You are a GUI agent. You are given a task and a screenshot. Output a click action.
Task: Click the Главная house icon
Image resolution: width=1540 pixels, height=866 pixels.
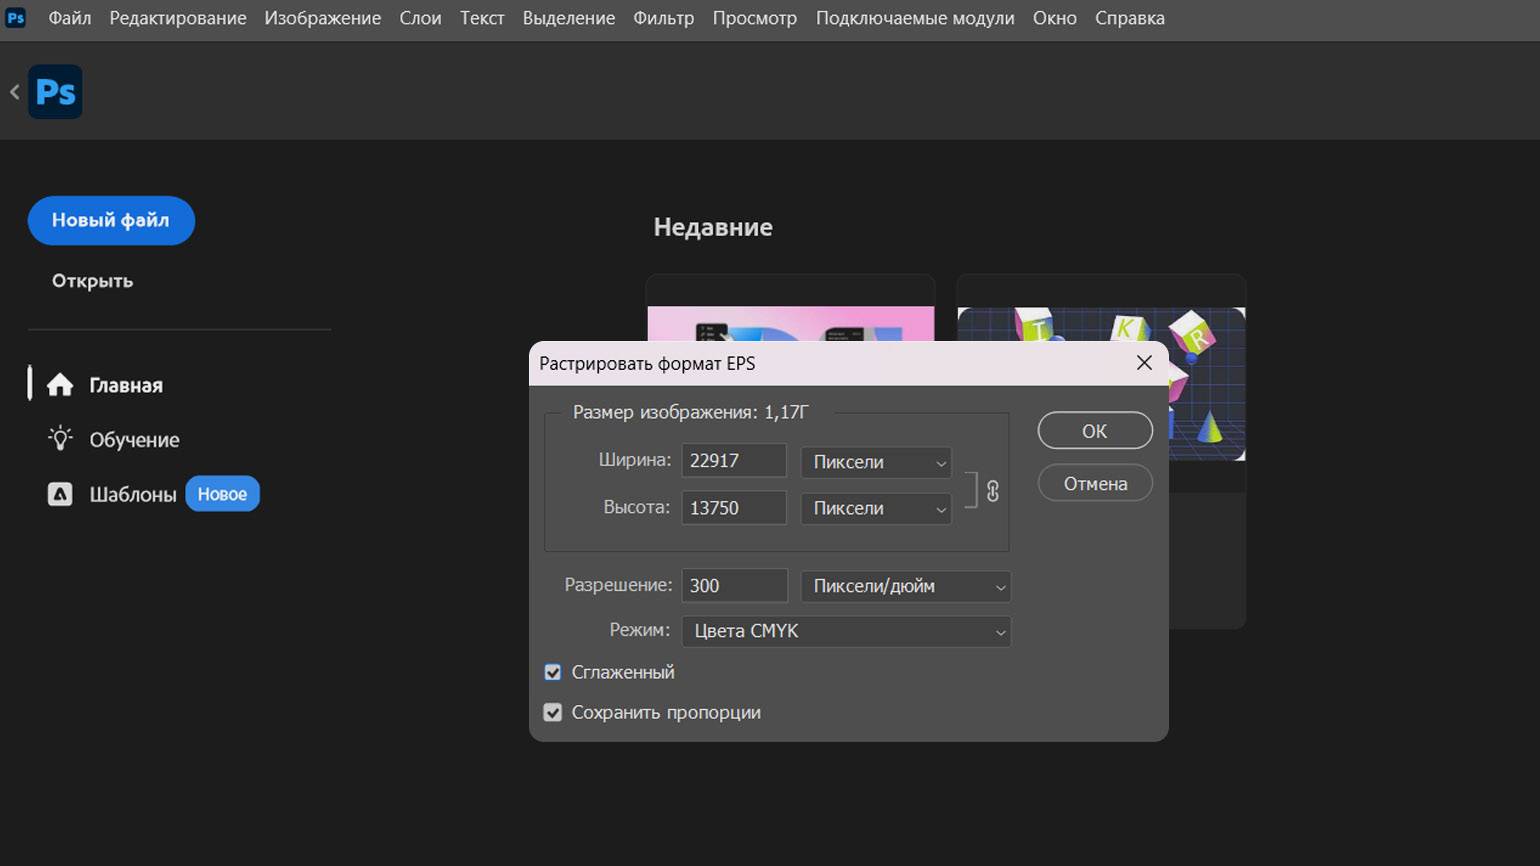tap(60, 385)
